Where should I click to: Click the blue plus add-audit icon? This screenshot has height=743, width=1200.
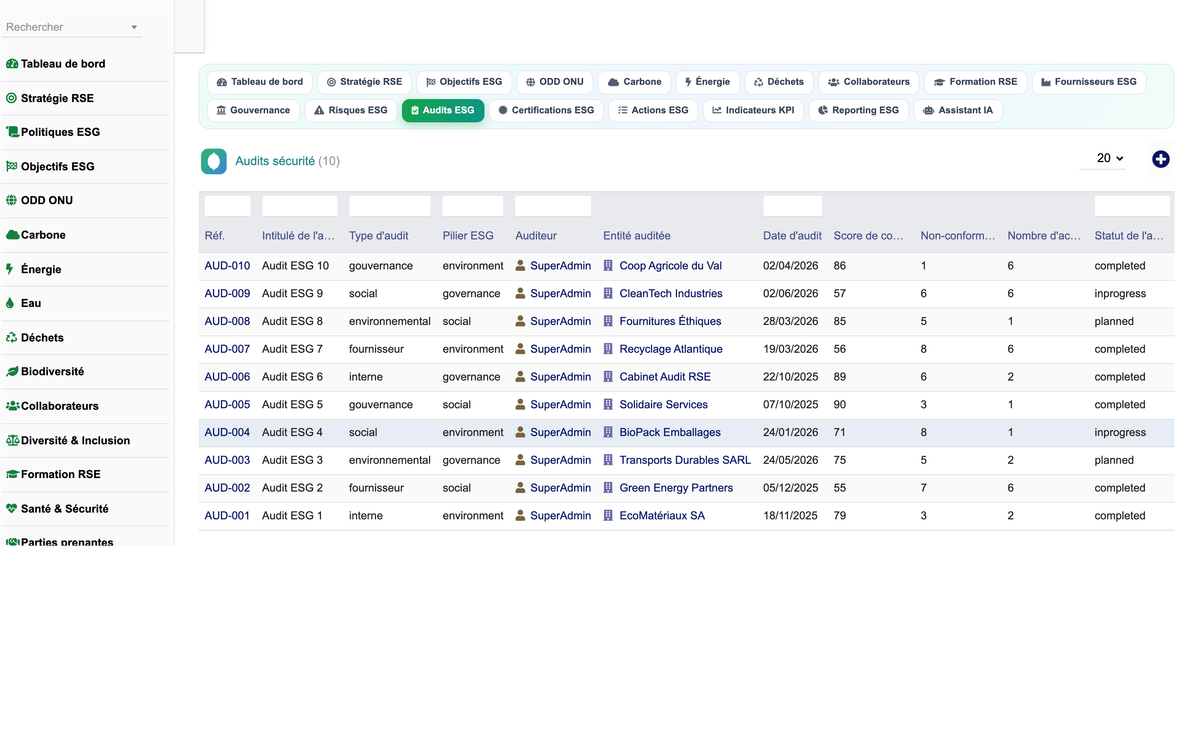click(x=1160, y=159)
